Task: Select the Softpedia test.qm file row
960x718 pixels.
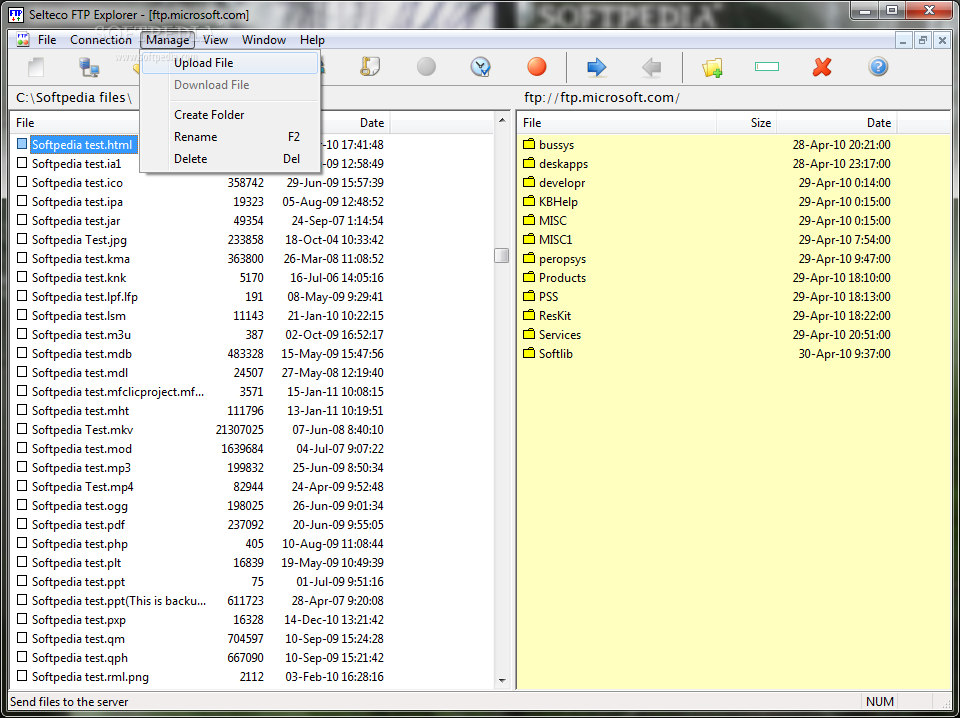Action: tap(200, 638)
